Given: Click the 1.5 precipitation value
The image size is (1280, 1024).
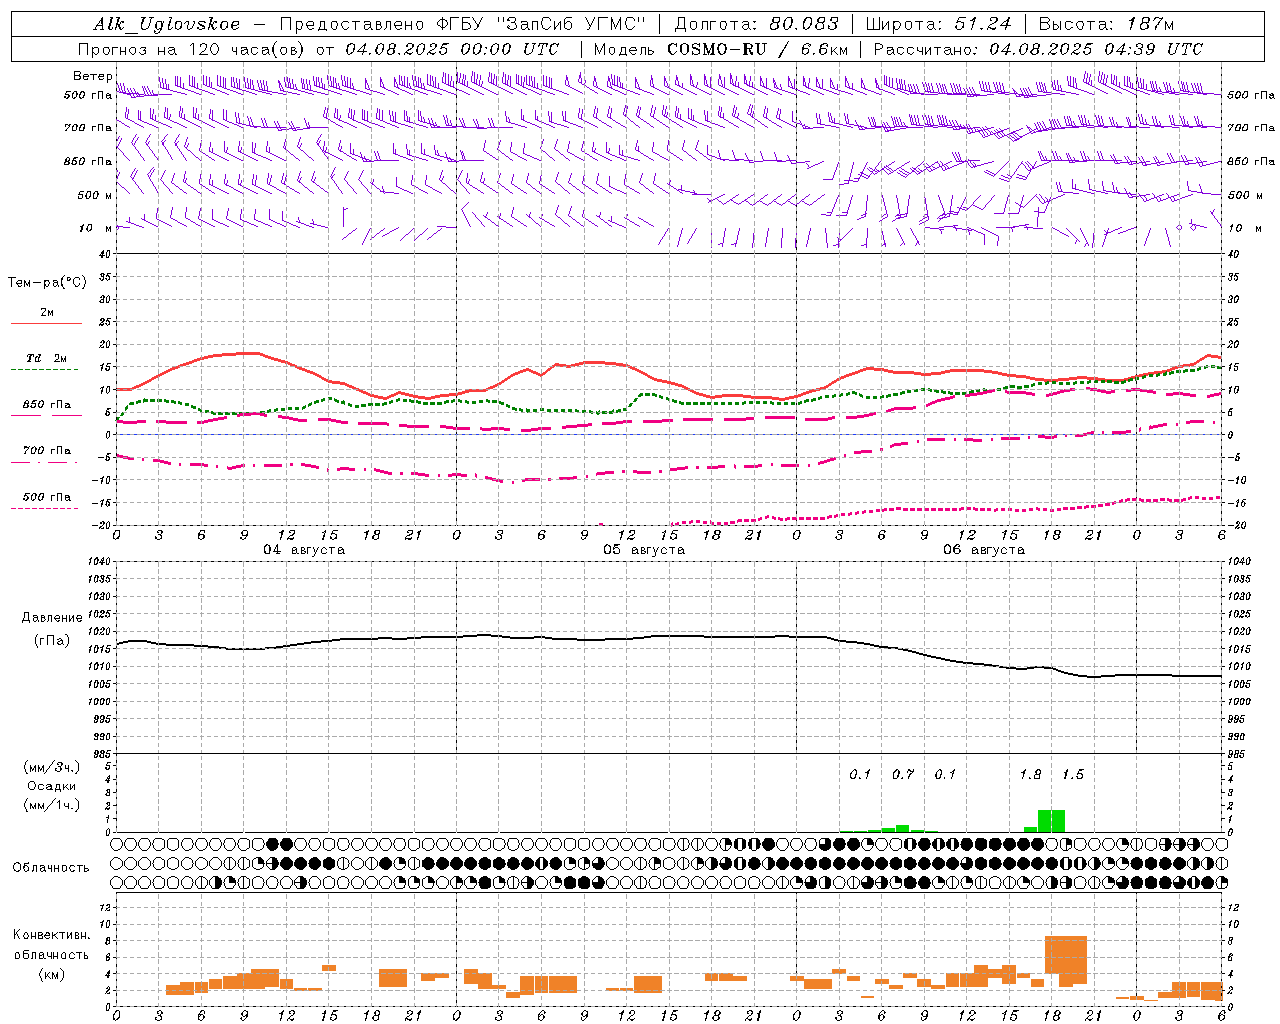Looking at the screenshot, I should pos(1073,774).
